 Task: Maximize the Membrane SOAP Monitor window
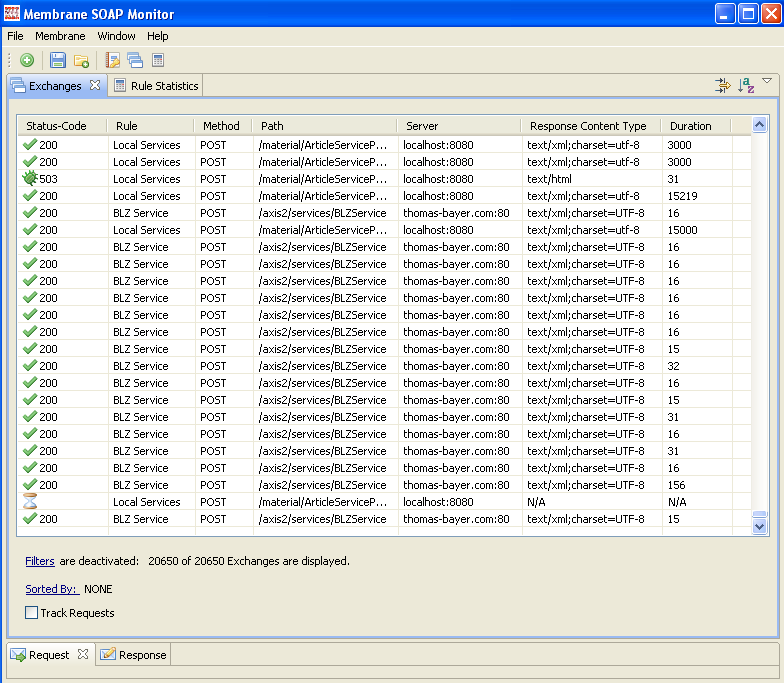coord(748,14)
